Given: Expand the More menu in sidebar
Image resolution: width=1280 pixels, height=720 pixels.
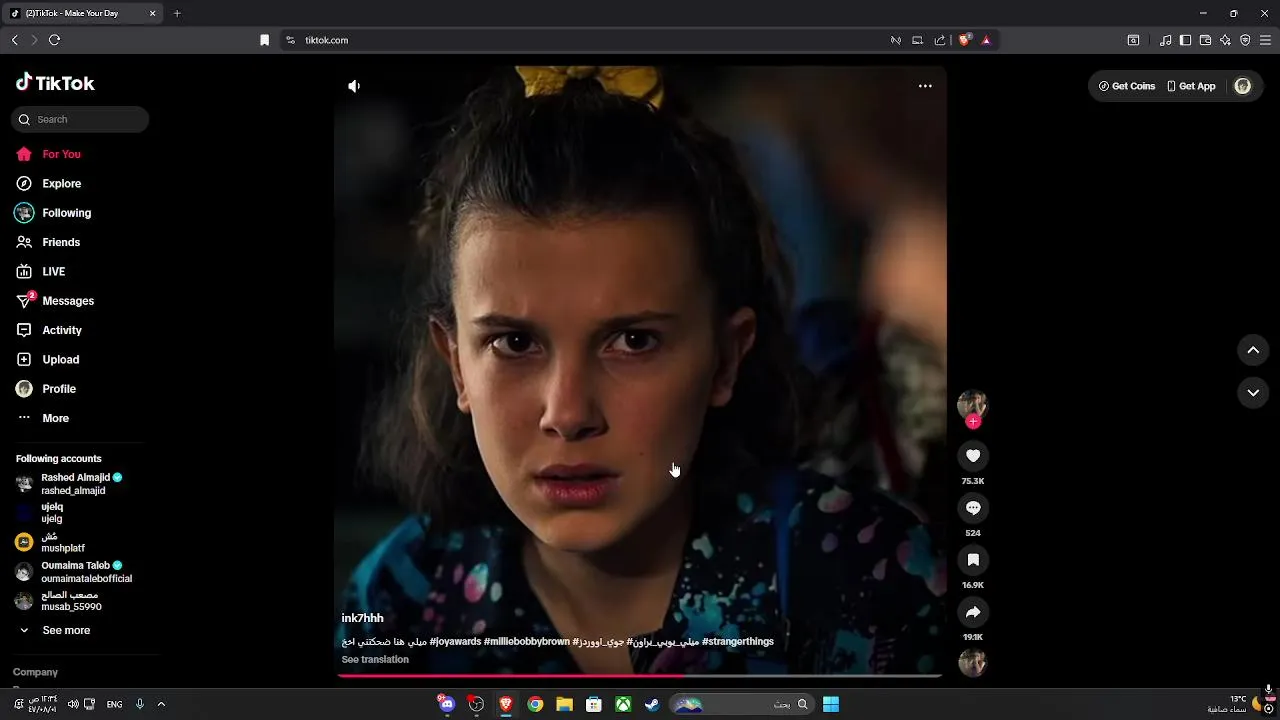Looking at the screenshot, I should (43, 418).
